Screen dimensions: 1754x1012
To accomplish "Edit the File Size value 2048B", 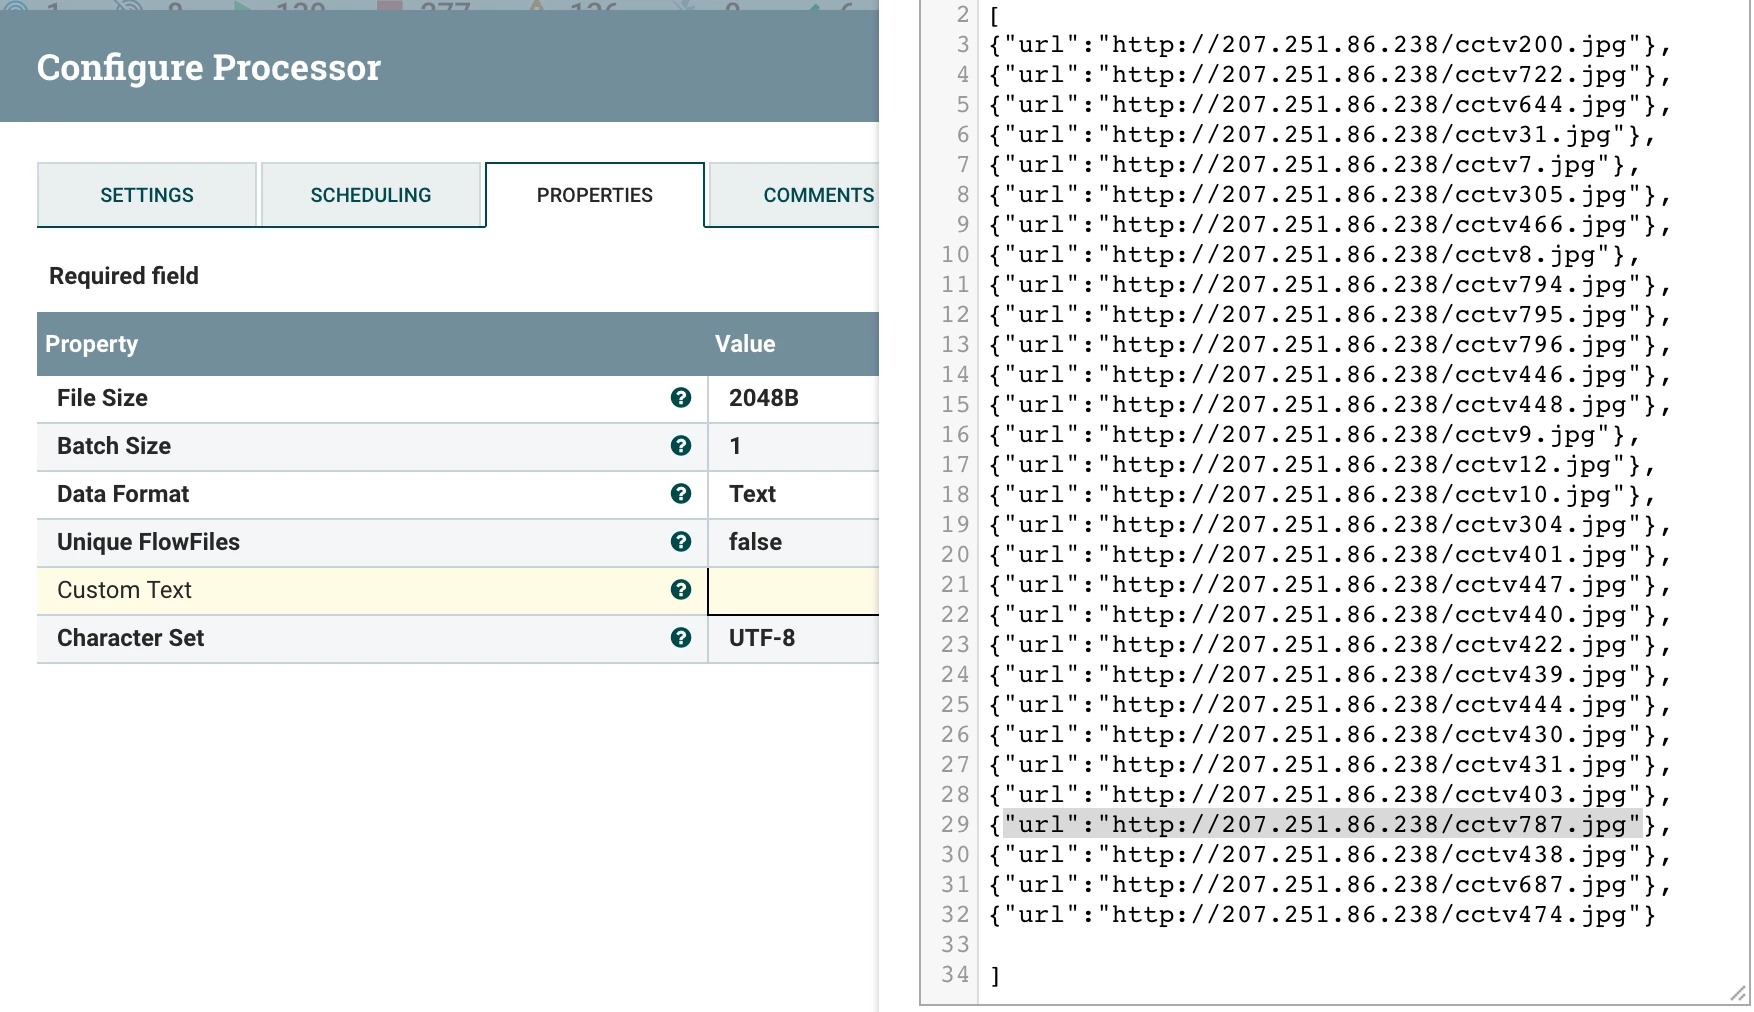I will (x=794, y=398).
